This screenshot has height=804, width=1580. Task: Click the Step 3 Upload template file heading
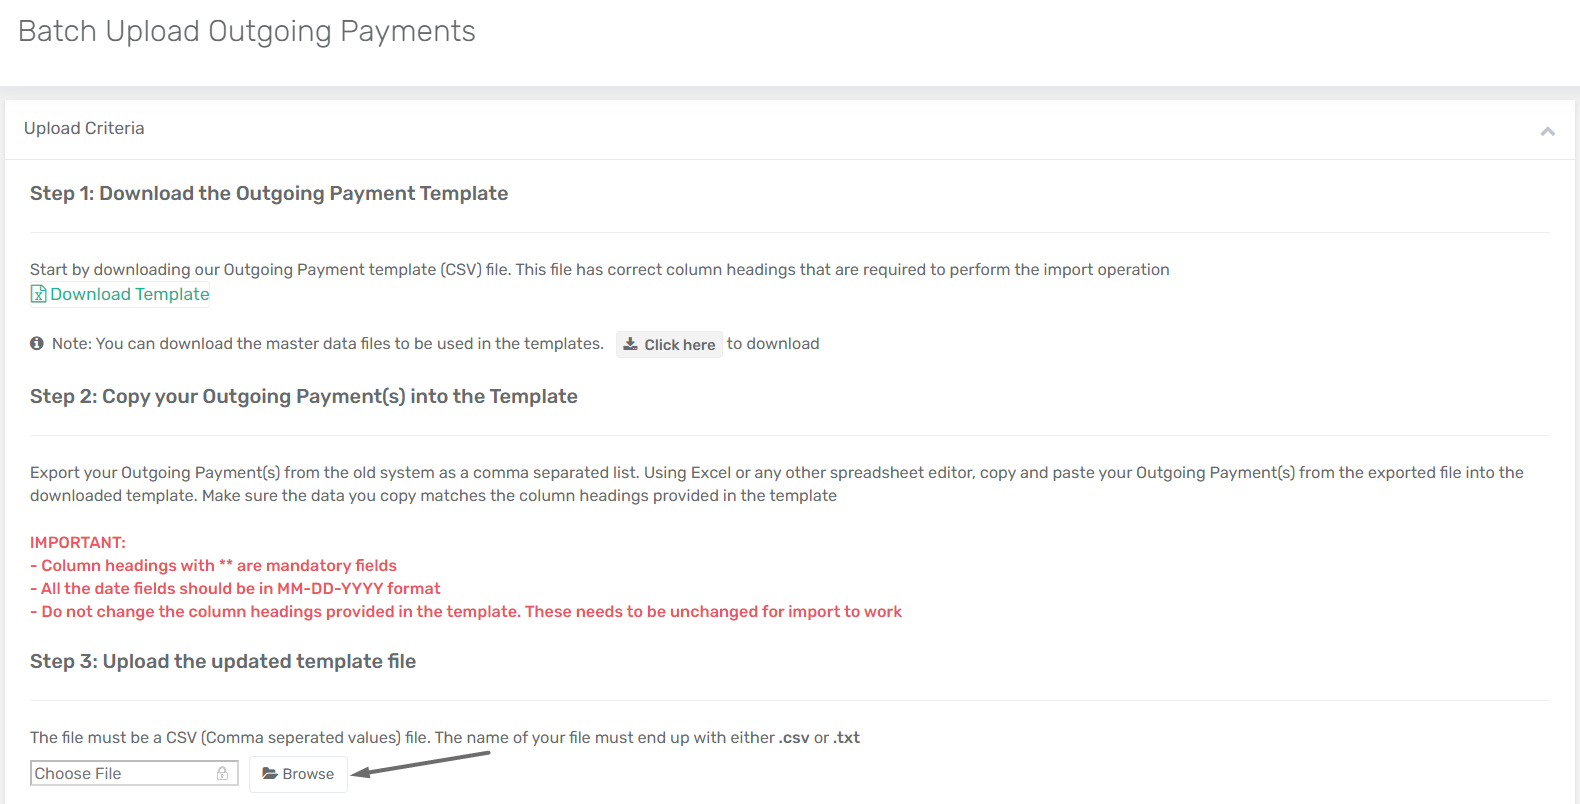tap(223, 661)
